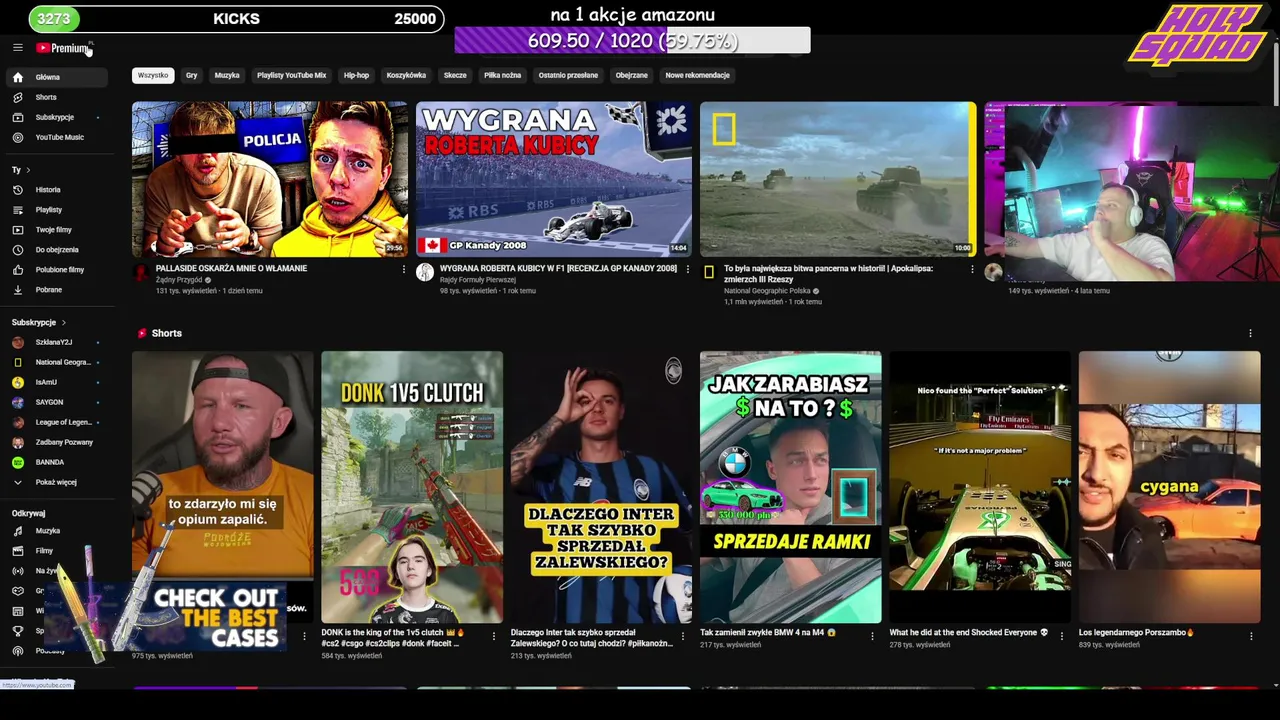Select the Gry filter chip
Image resolution: width=1280 pixels, height=720 pixels.
click(x=191, y=75)
